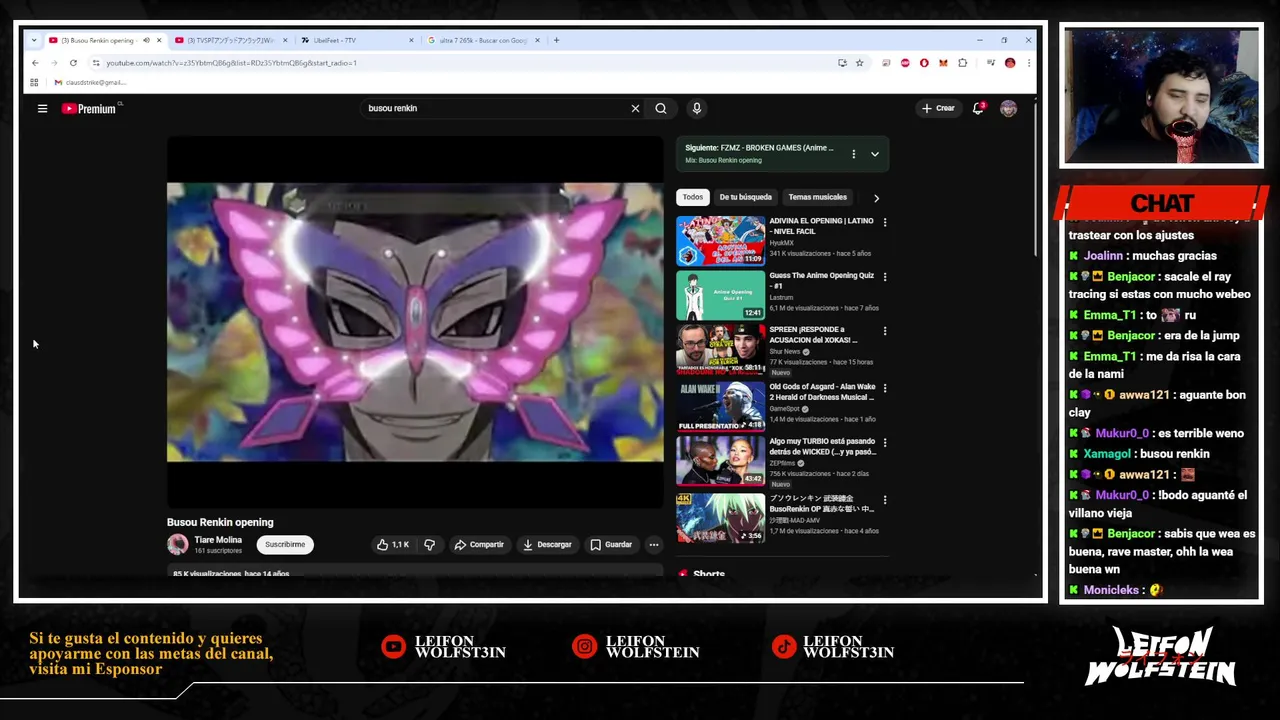Open options for the ADIVINA EL OPENING video
Screen dimensions: 1280x720
tap(884, 222)
